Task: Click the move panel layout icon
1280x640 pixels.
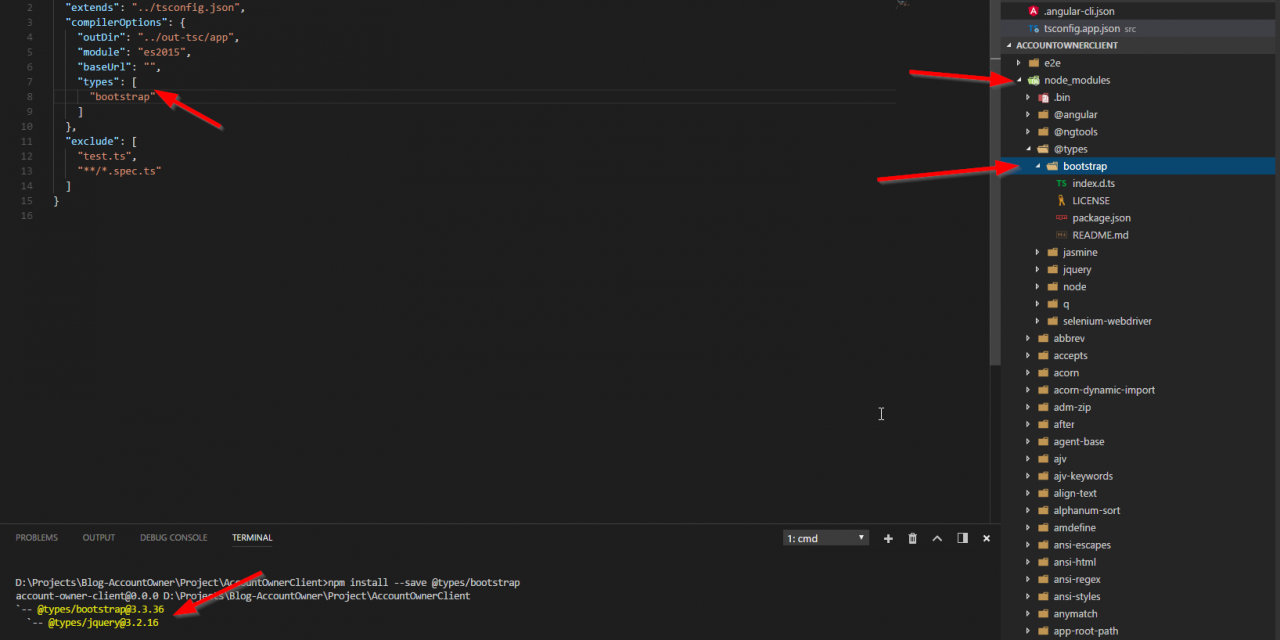Action: click(x=962, y=538)
